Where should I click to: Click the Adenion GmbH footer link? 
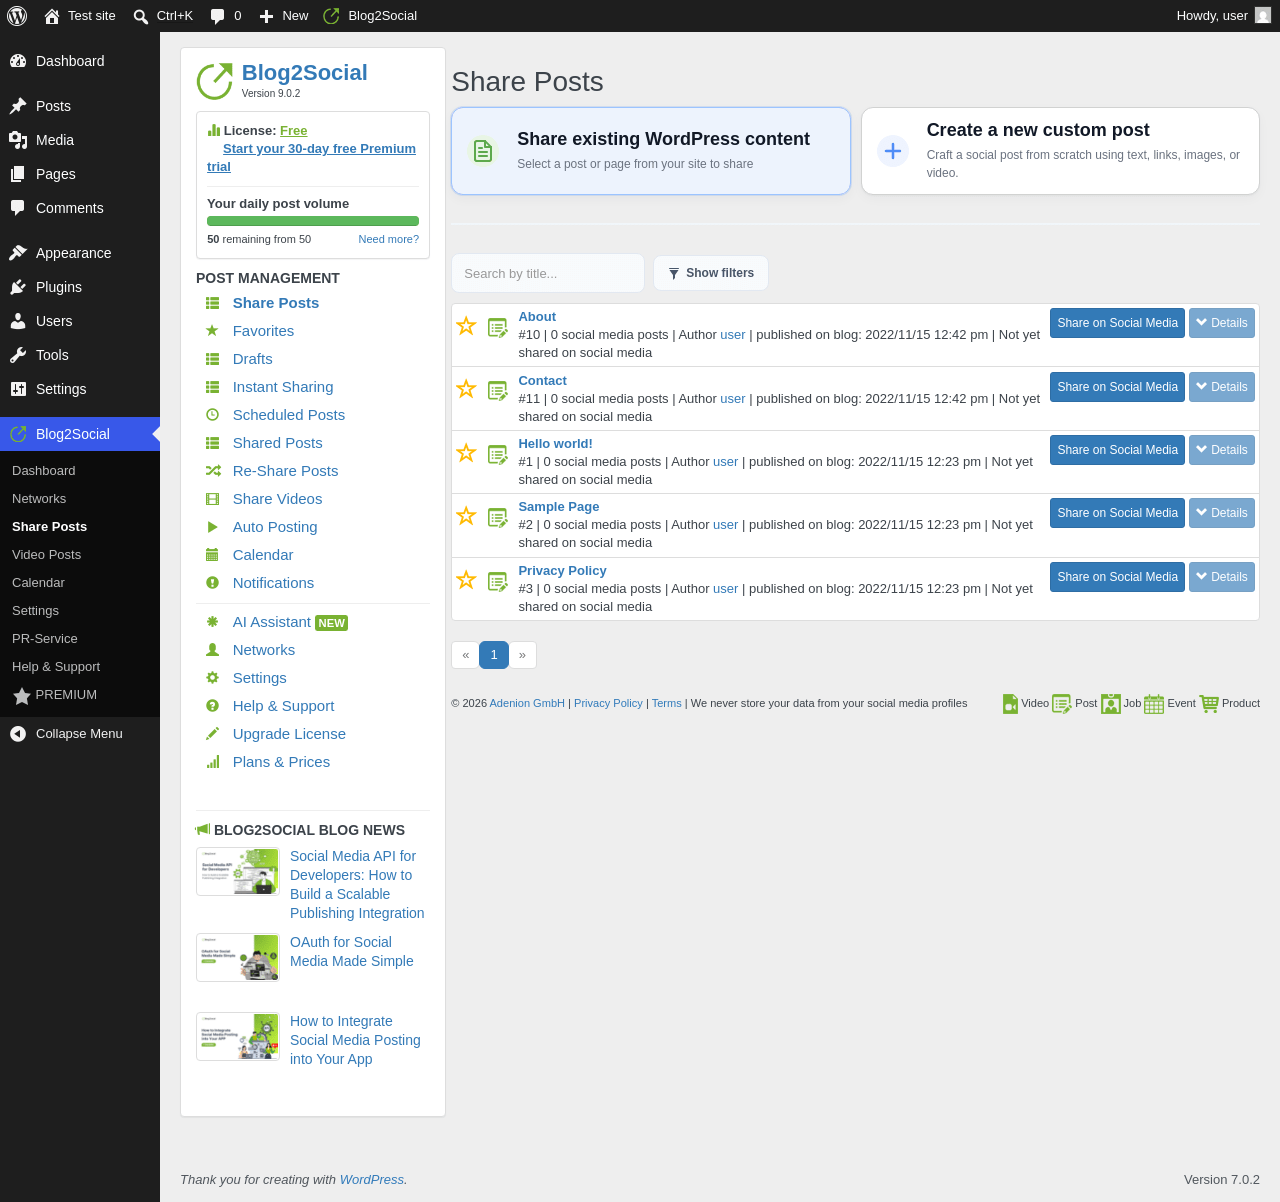[x=527, y=704]
